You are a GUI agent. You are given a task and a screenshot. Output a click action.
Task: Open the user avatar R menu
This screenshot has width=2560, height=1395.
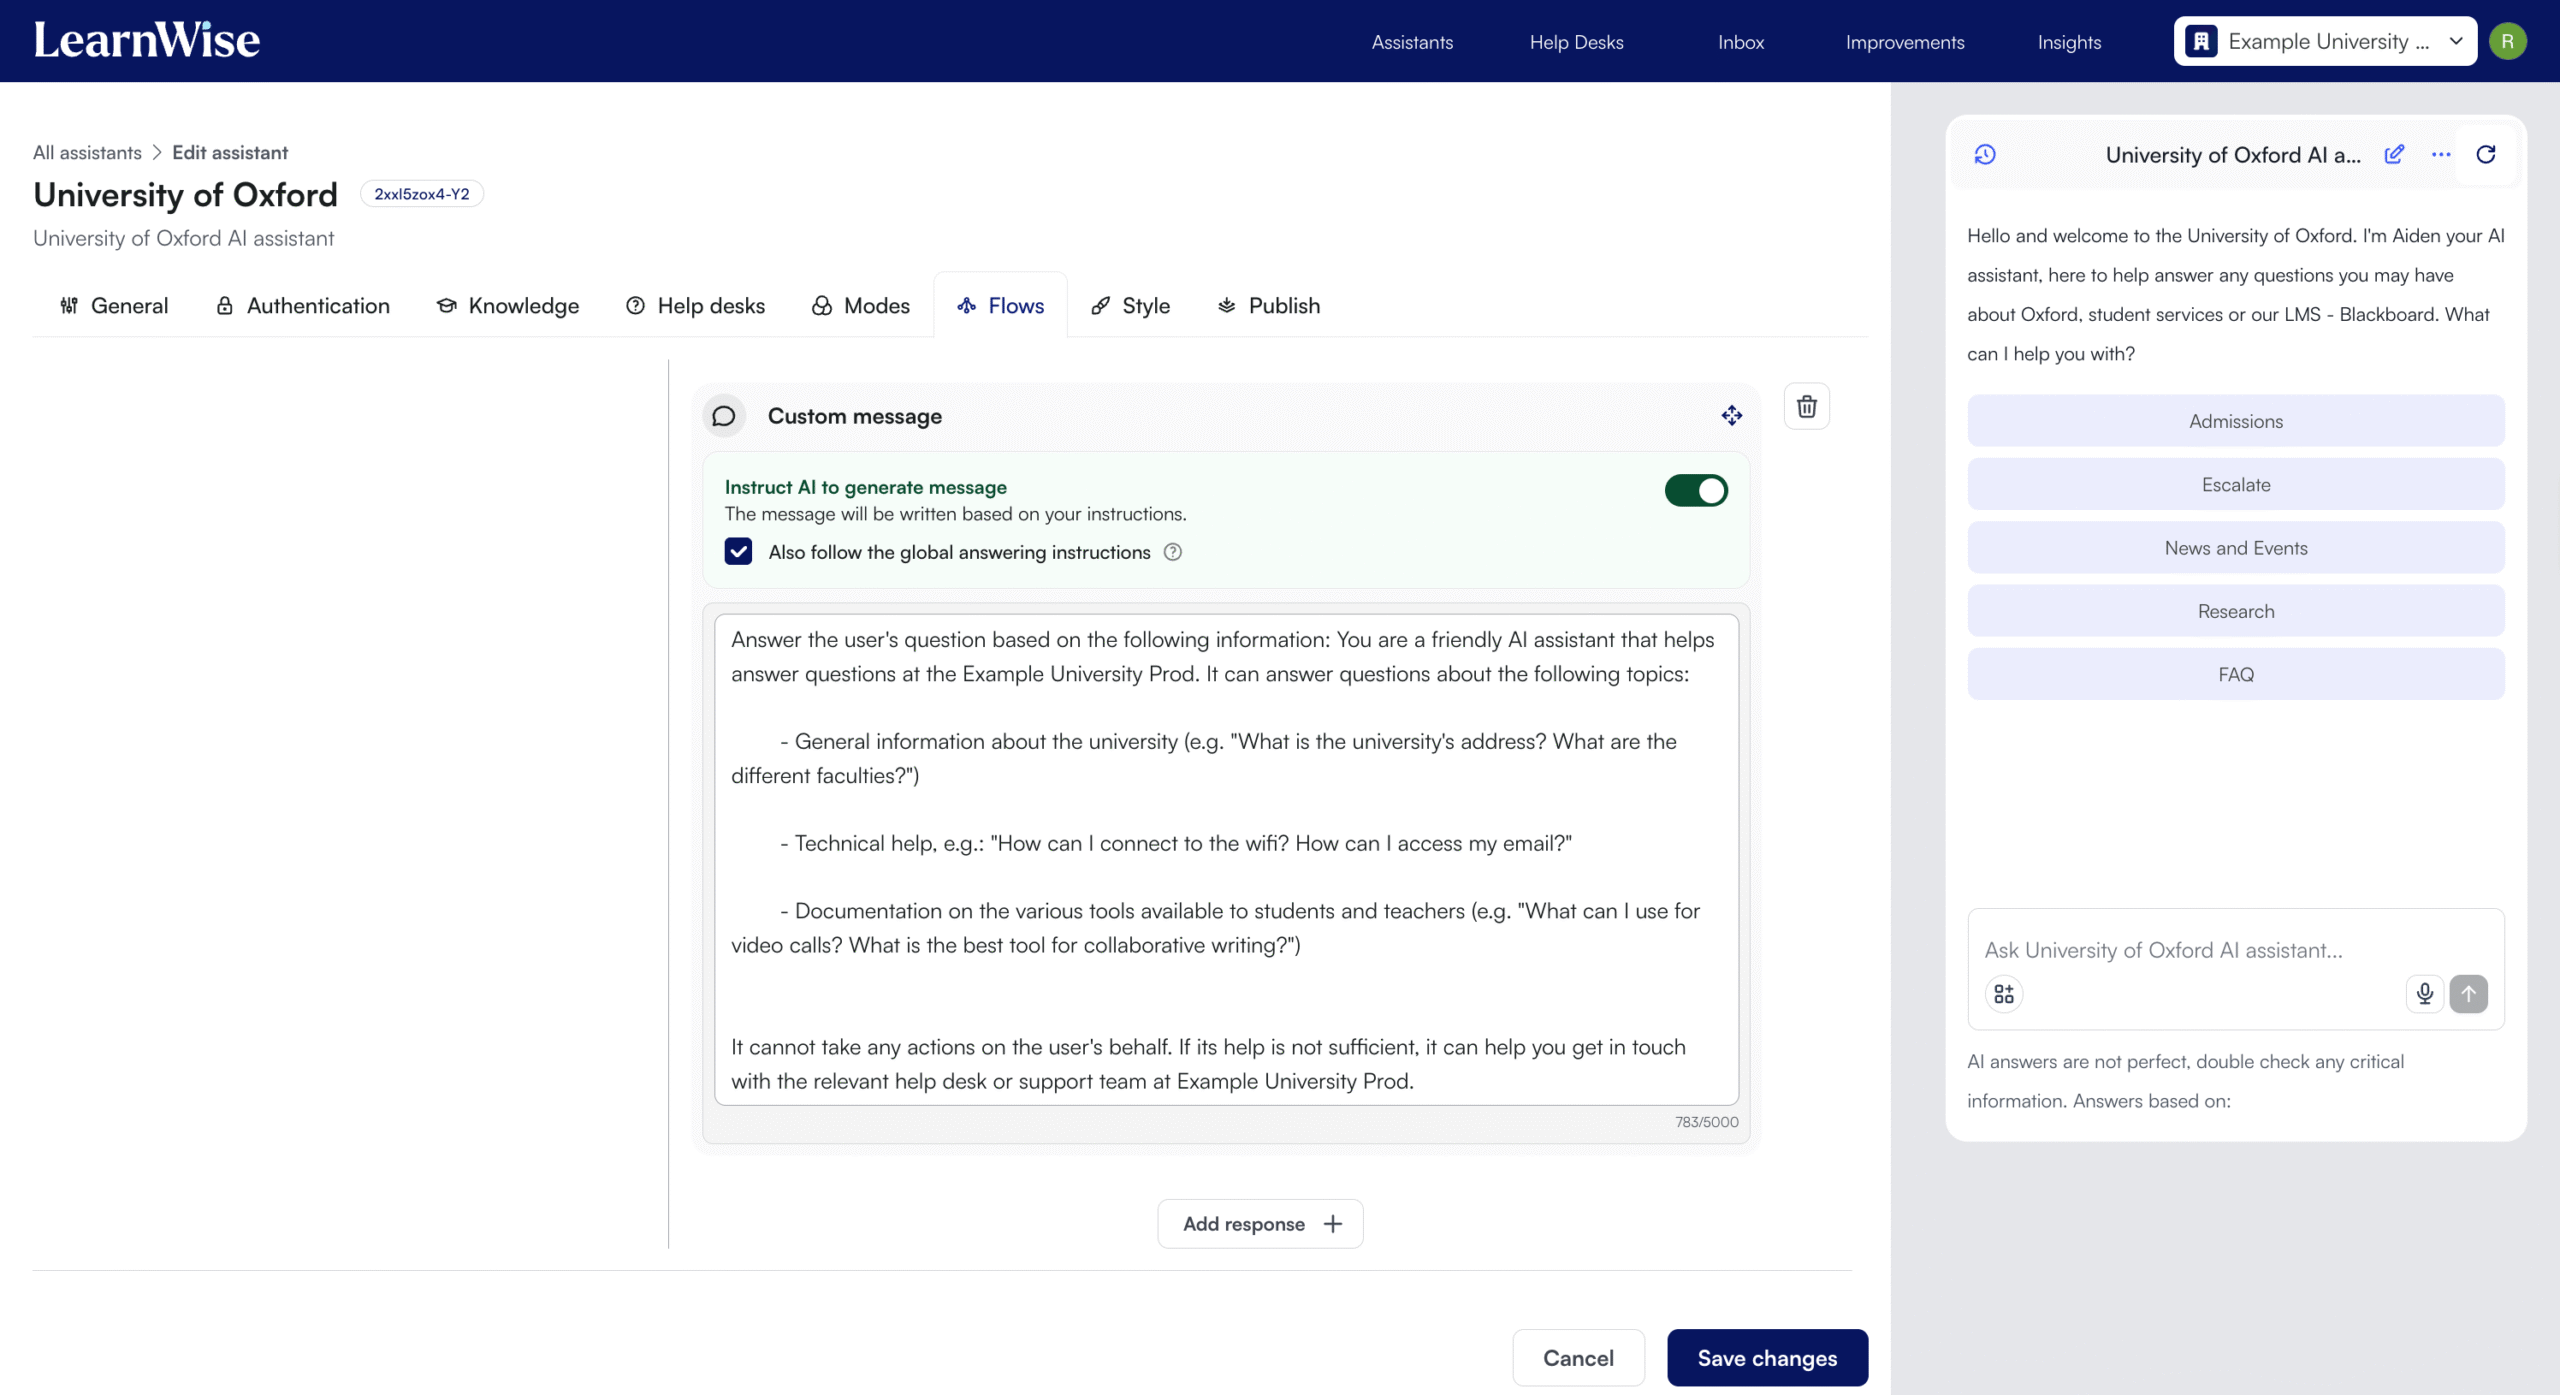pyautogui.click(x=2508, y=42)
